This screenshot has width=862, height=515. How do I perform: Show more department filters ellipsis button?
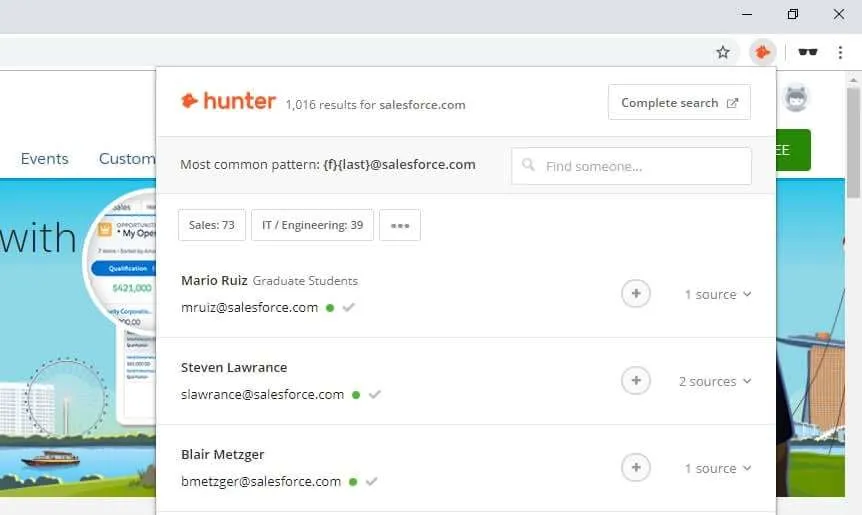tap(400, 225)
